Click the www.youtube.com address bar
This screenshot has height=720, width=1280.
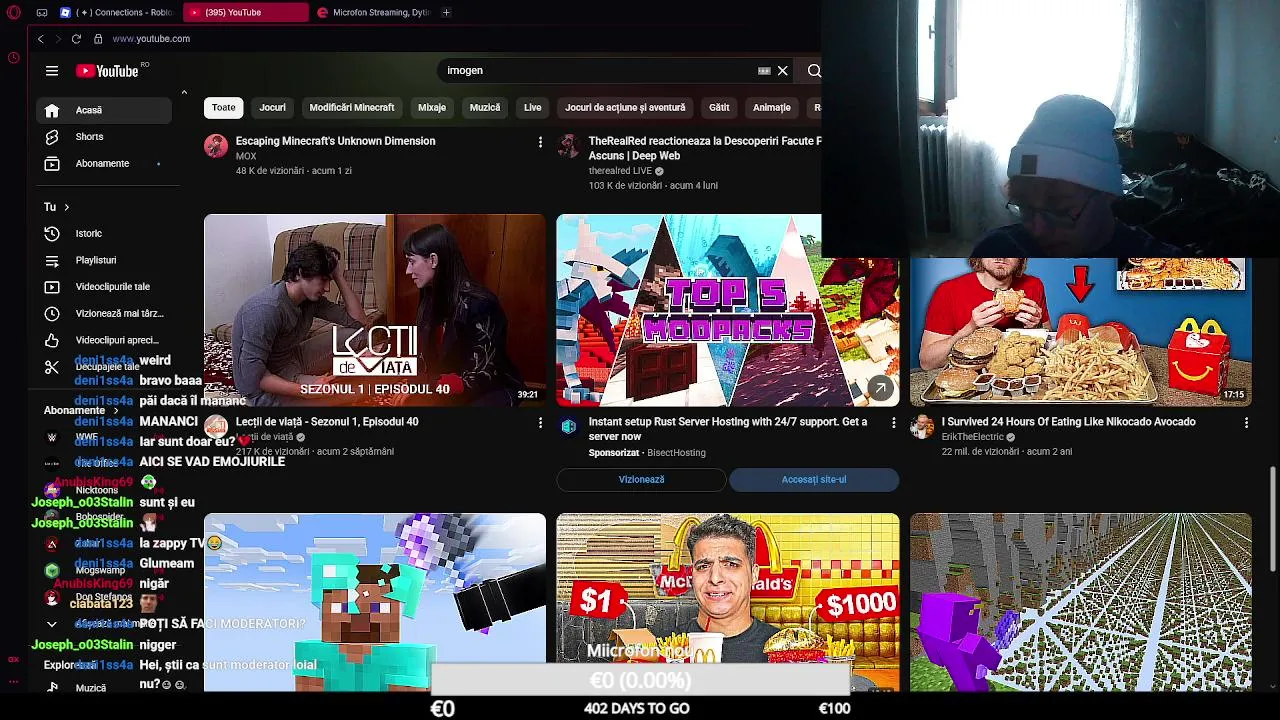tap(151, 39)
